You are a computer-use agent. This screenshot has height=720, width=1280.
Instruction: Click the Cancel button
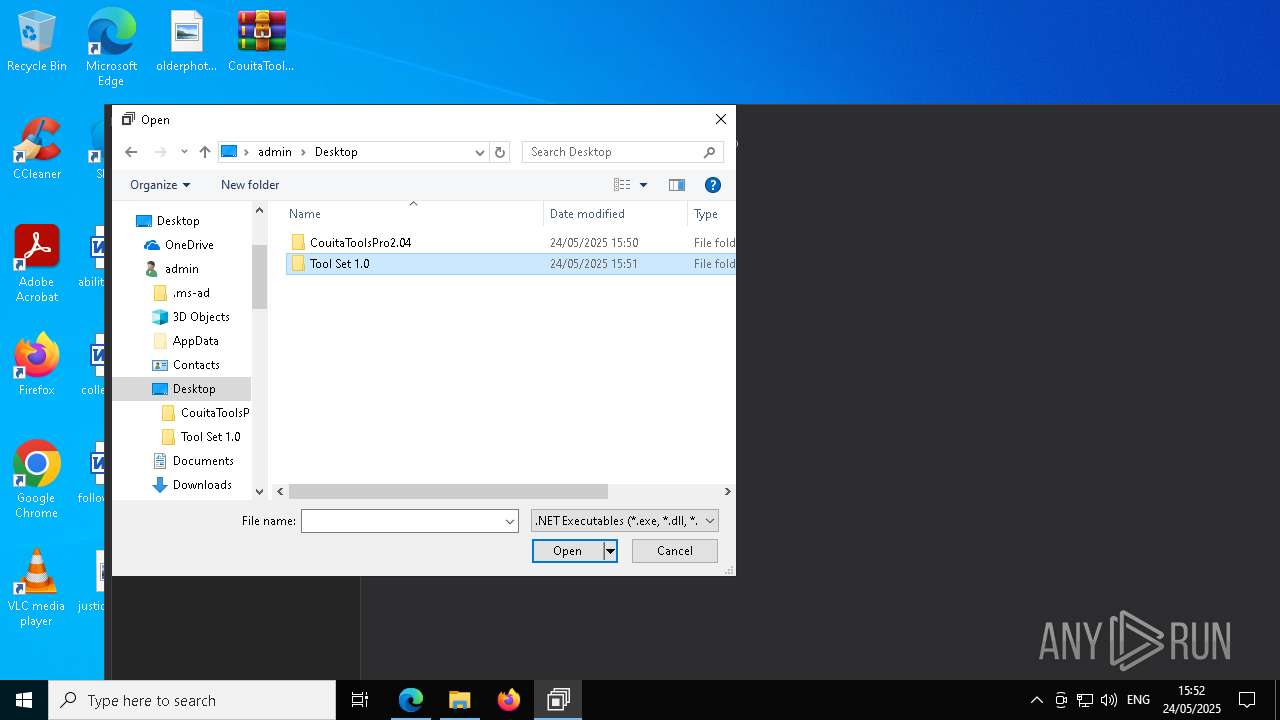click(x=675, y=551)
